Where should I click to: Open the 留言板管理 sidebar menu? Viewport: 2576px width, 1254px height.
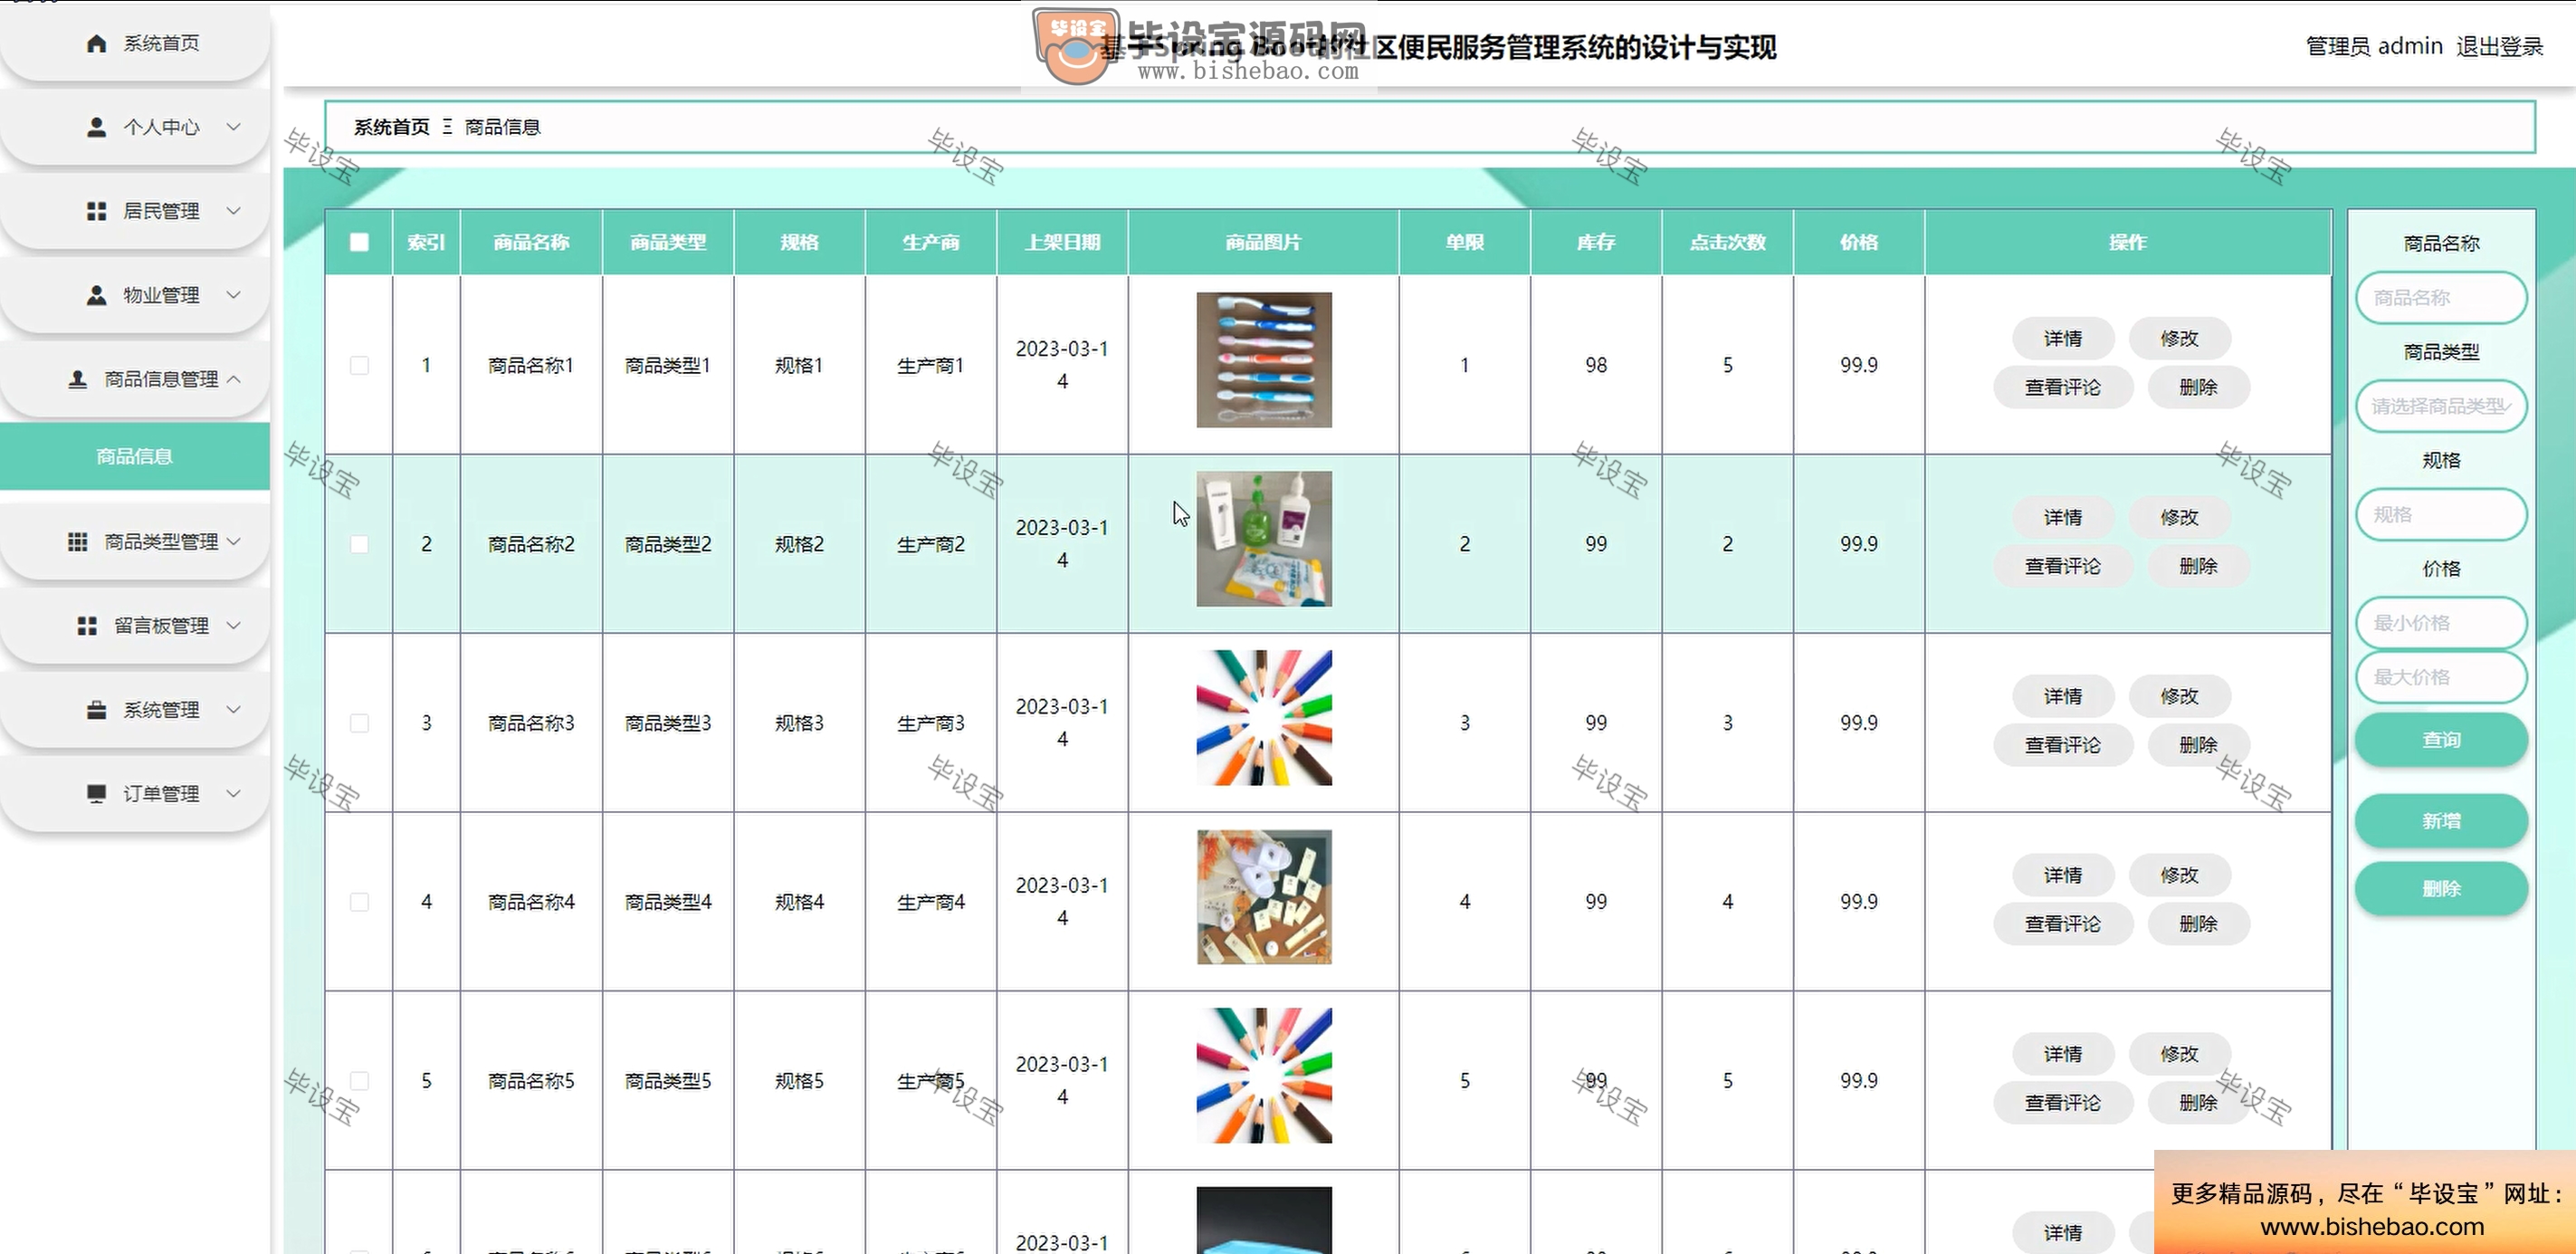tap(135, 625)
